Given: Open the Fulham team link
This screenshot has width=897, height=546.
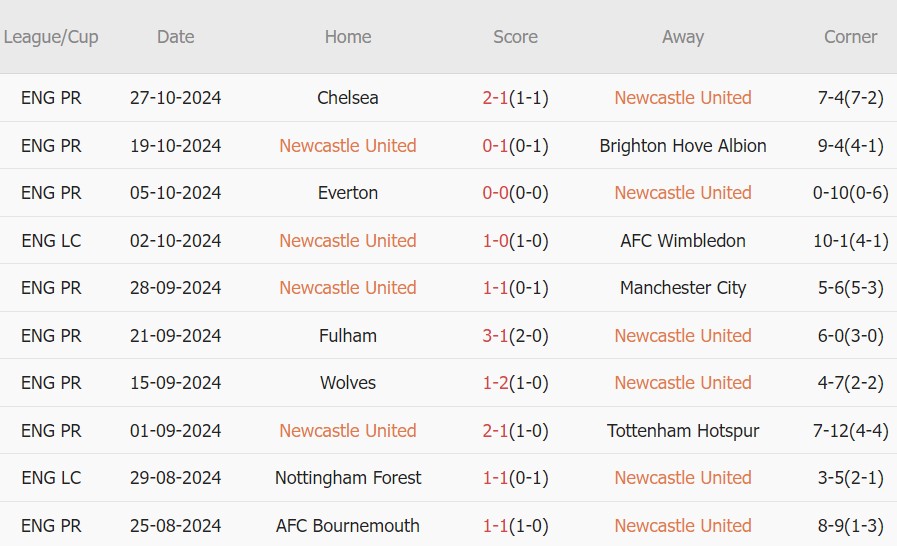Looking at the screenshot, I should coord(347,336).
